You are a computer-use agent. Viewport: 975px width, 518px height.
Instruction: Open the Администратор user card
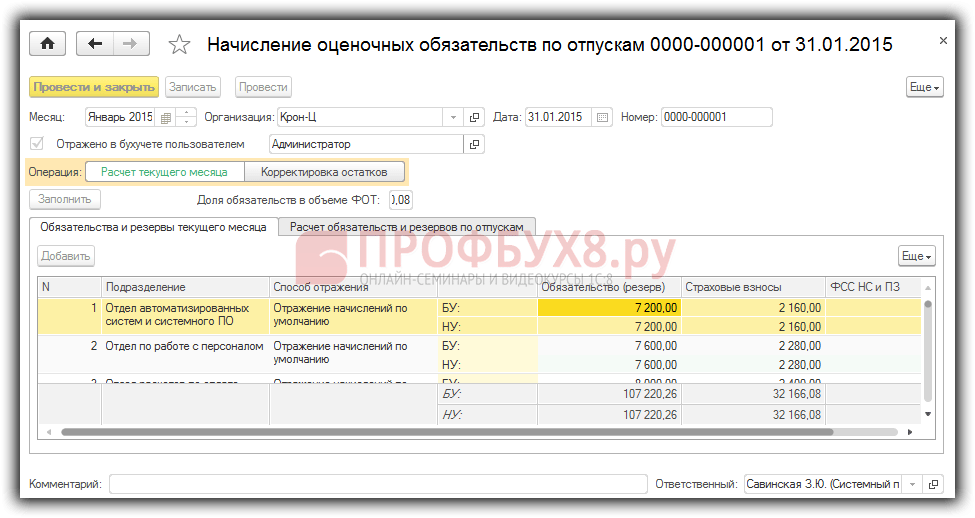point(474,144)
